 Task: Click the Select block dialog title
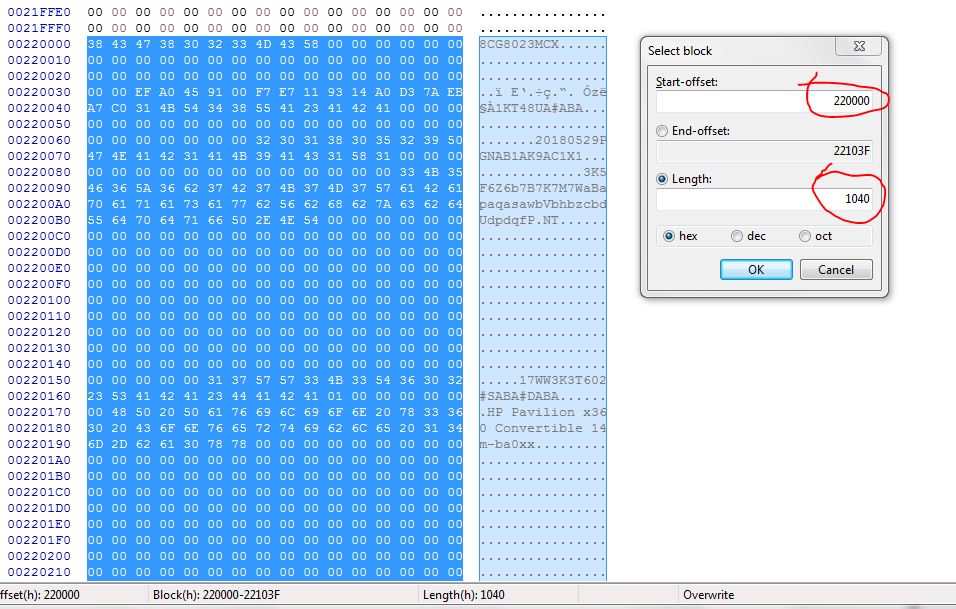click(680, 51)
